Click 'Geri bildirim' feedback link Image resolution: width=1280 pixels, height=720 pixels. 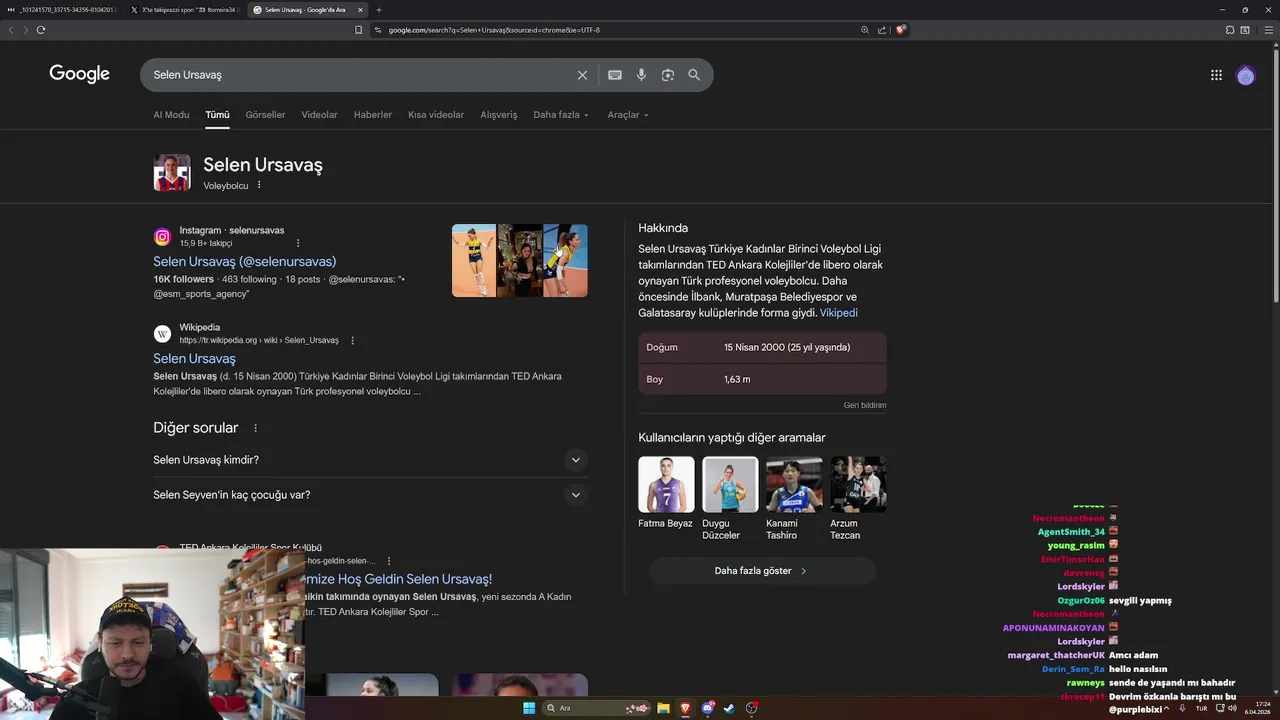click(x=865, y=405)
